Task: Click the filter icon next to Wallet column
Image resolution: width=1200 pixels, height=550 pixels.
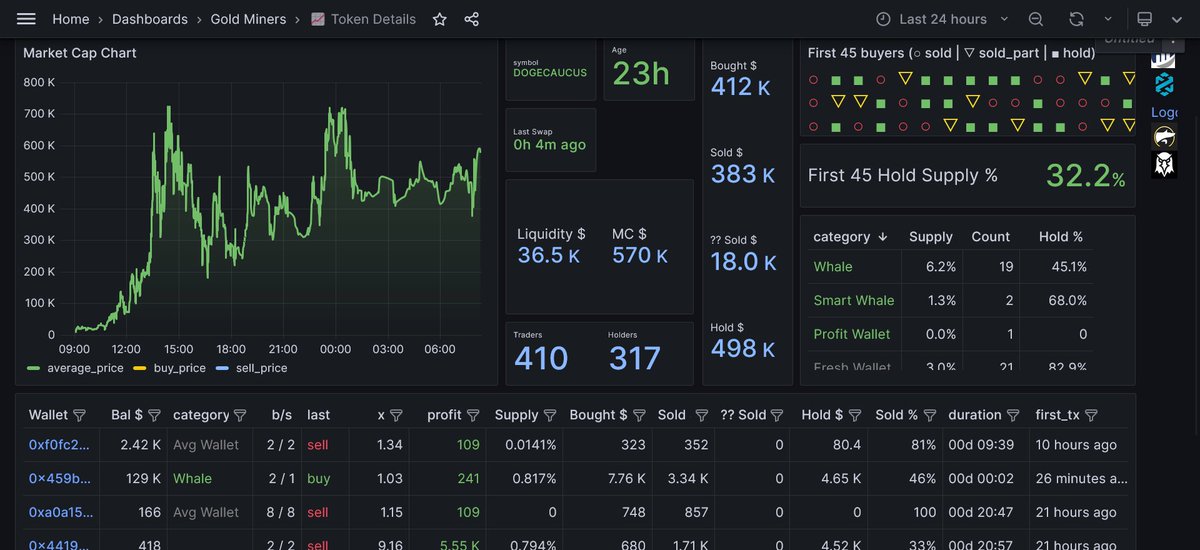Action: tap(80, 415)
